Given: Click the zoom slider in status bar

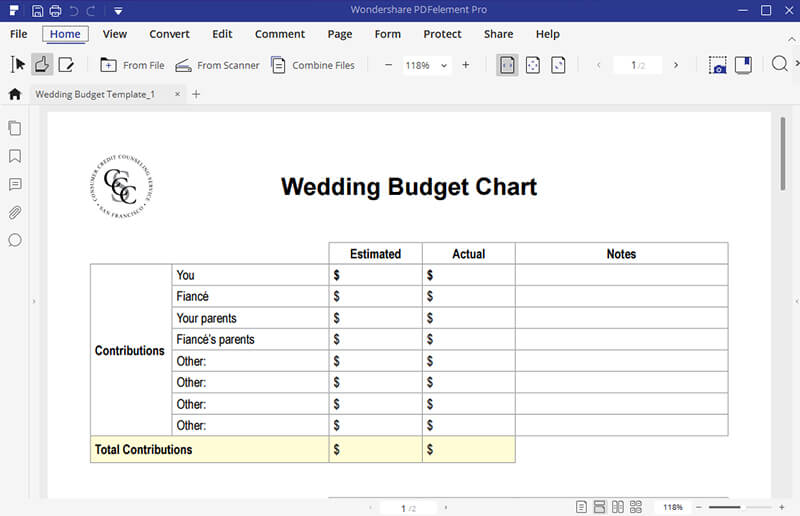Looking at the screenshot, I should [738, 508].
